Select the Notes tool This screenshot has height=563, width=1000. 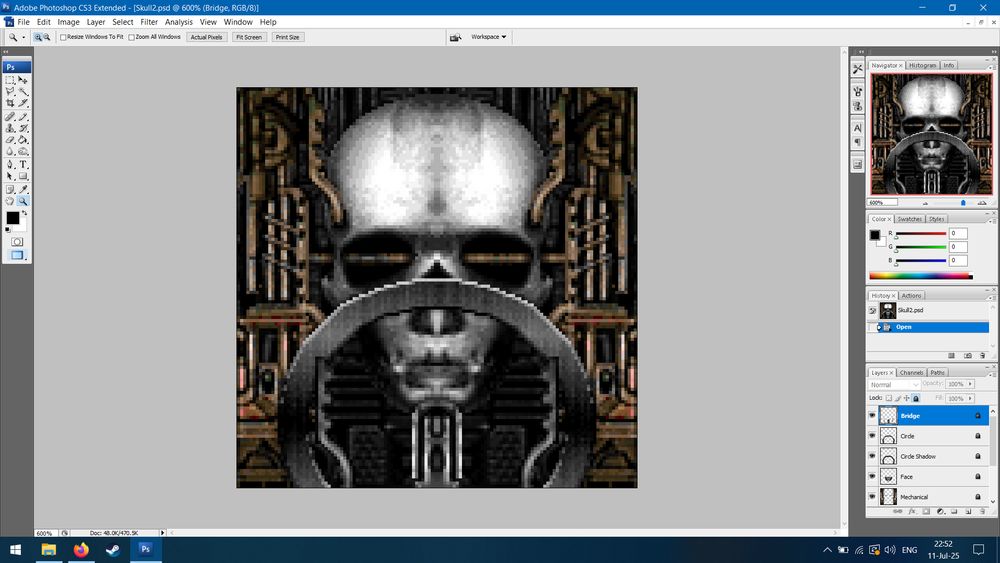(10, 189)
